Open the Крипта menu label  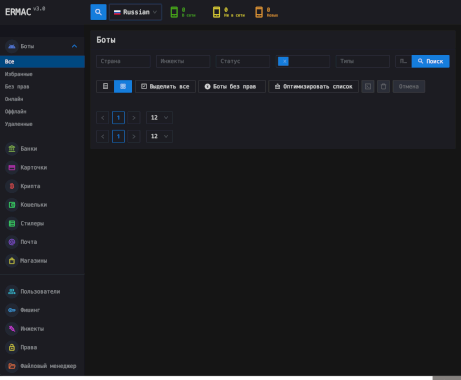pos(30,186)
